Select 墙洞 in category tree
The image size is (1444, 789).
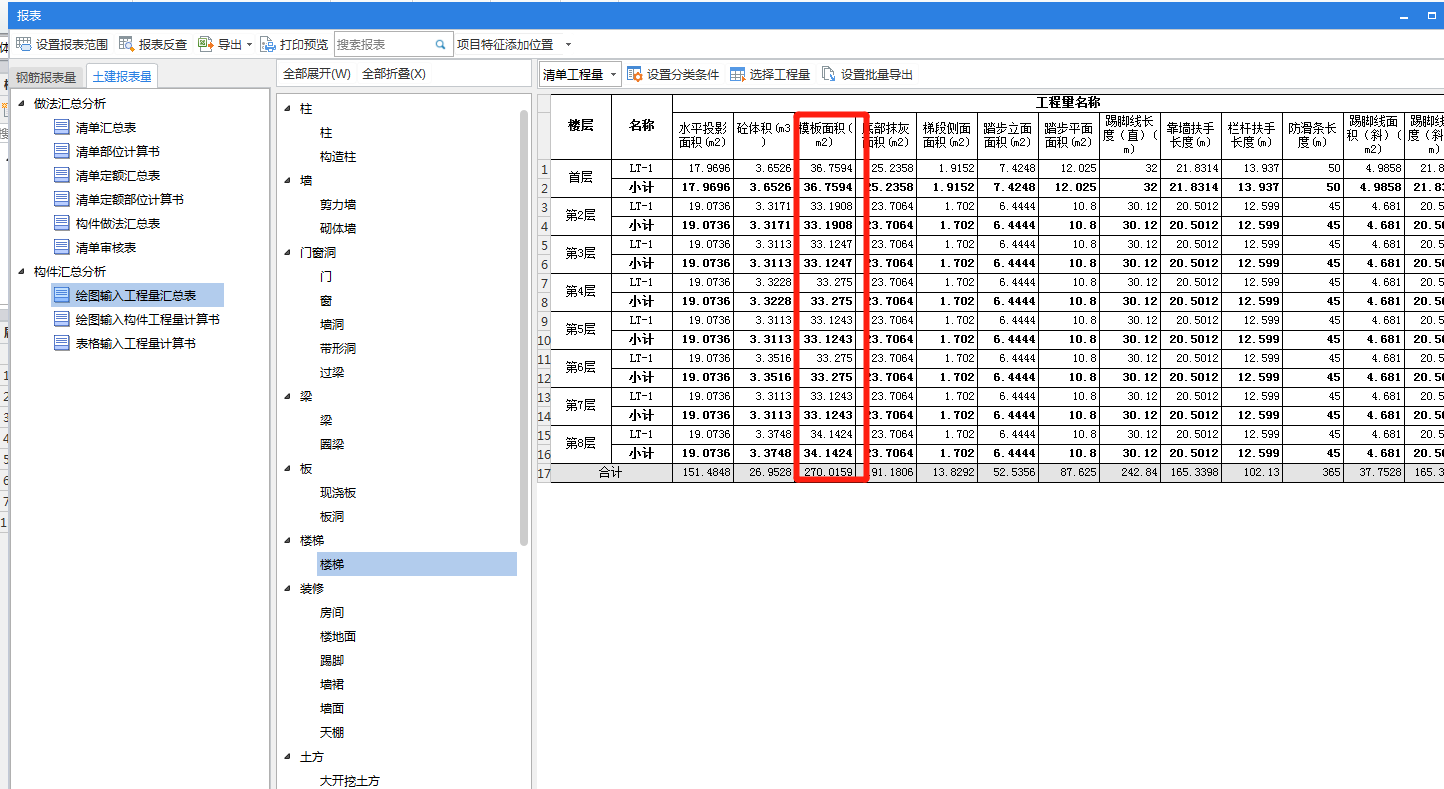click(x=332, y=325)
